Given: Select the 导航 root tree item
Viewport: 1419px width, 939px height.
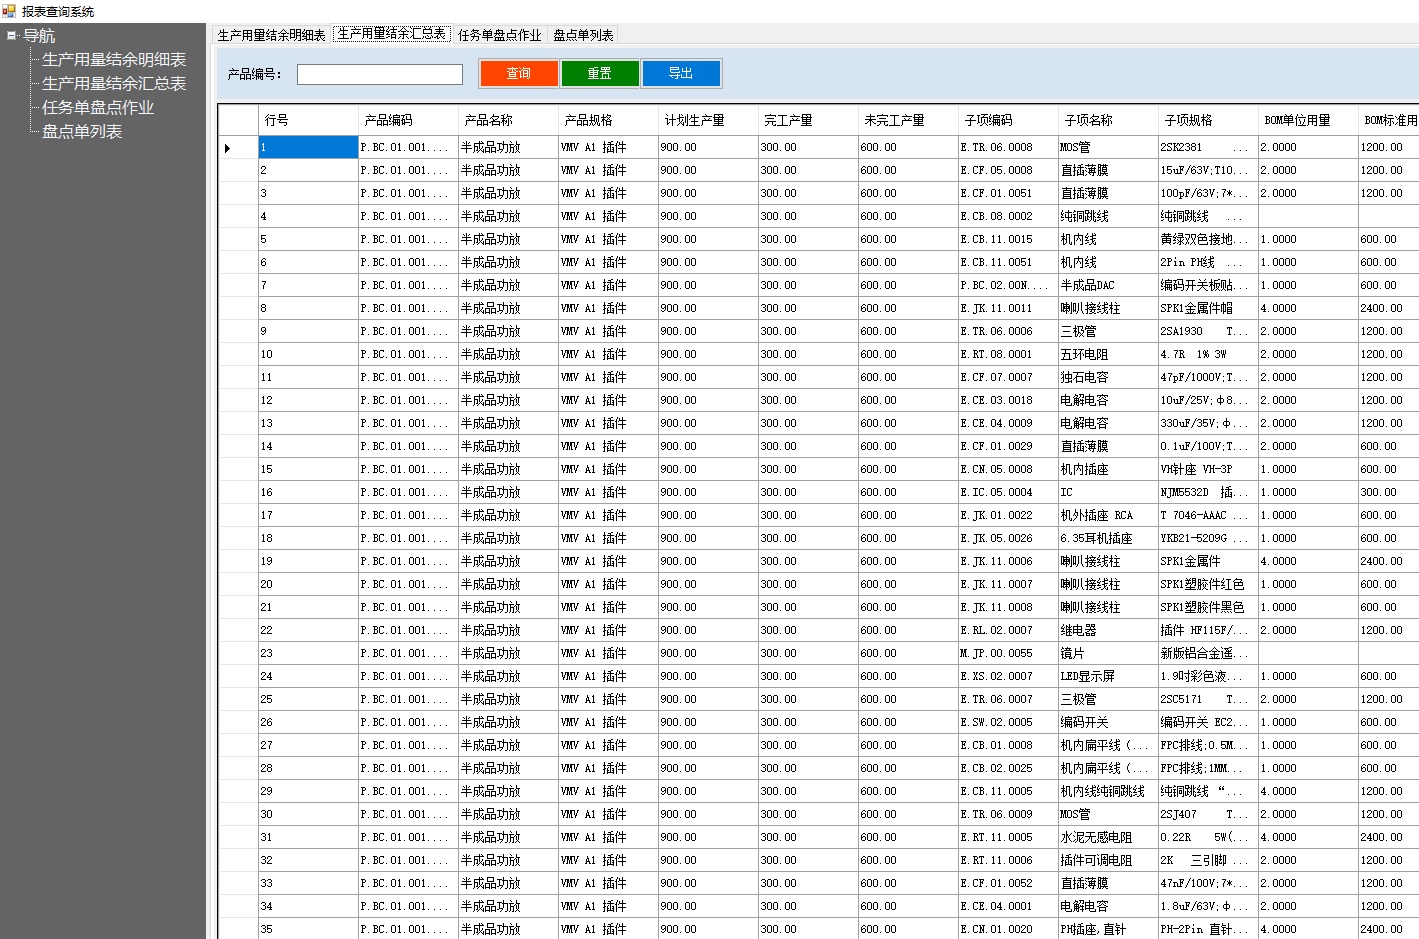Looking at the screenshot, I should pos(39,36).
